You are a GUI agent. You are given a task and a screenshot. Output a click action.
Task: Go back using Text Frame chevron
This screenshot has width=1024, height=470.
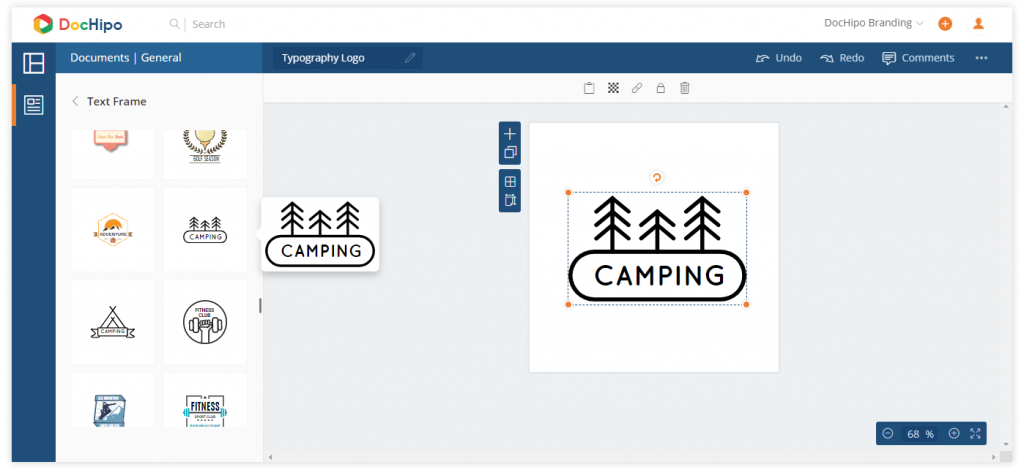[75, 101]
